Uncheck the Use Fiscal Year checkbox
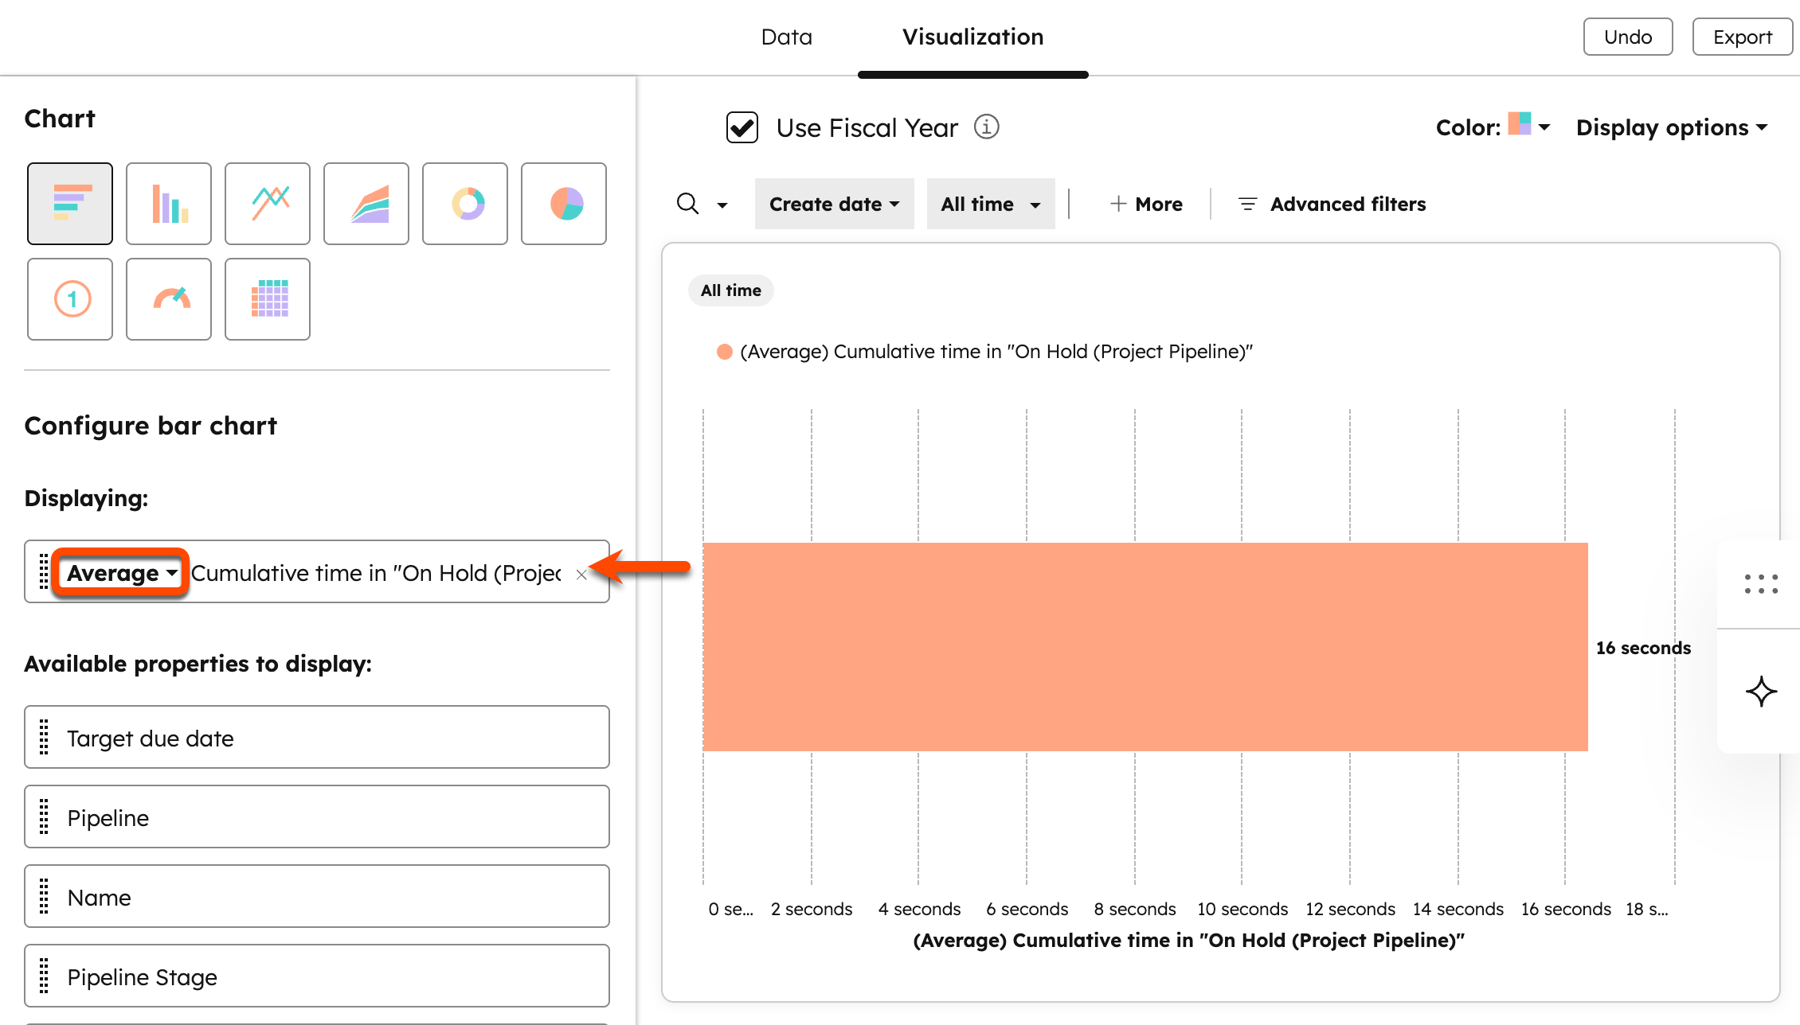1800x1025 pixels. pyautogui.click(x=742, y=127)
